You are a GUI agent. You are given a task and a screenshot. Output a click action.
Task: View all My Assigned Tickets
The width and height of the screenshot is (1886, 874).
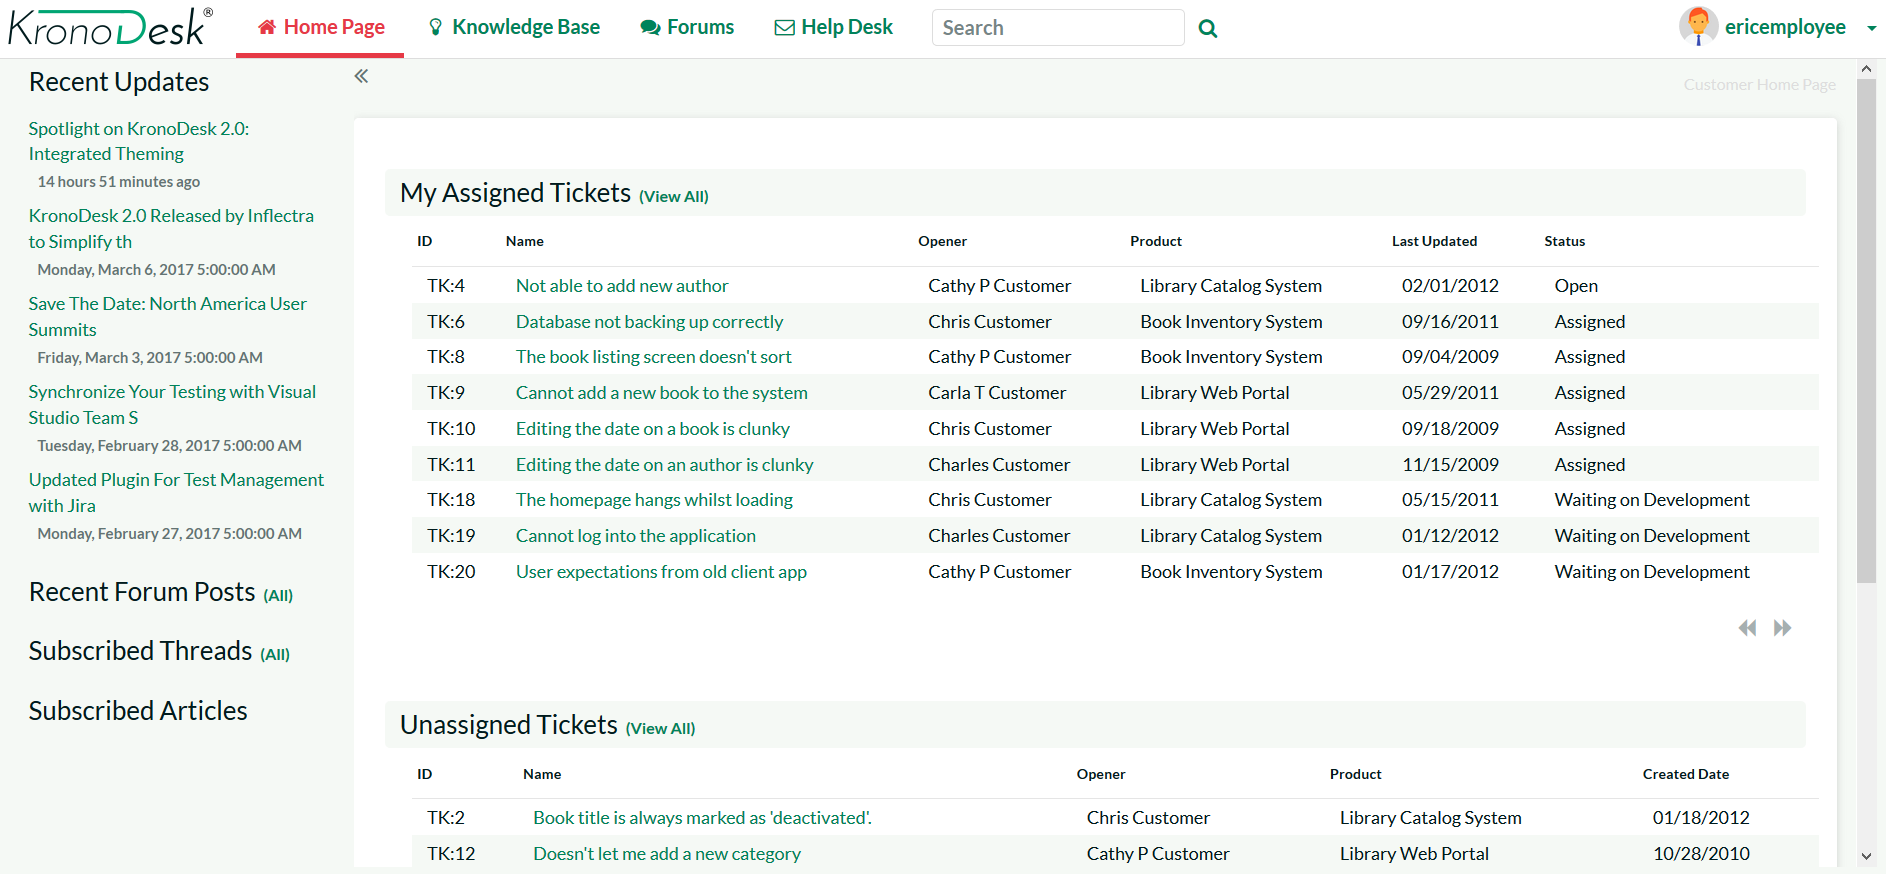click(673, 197)
